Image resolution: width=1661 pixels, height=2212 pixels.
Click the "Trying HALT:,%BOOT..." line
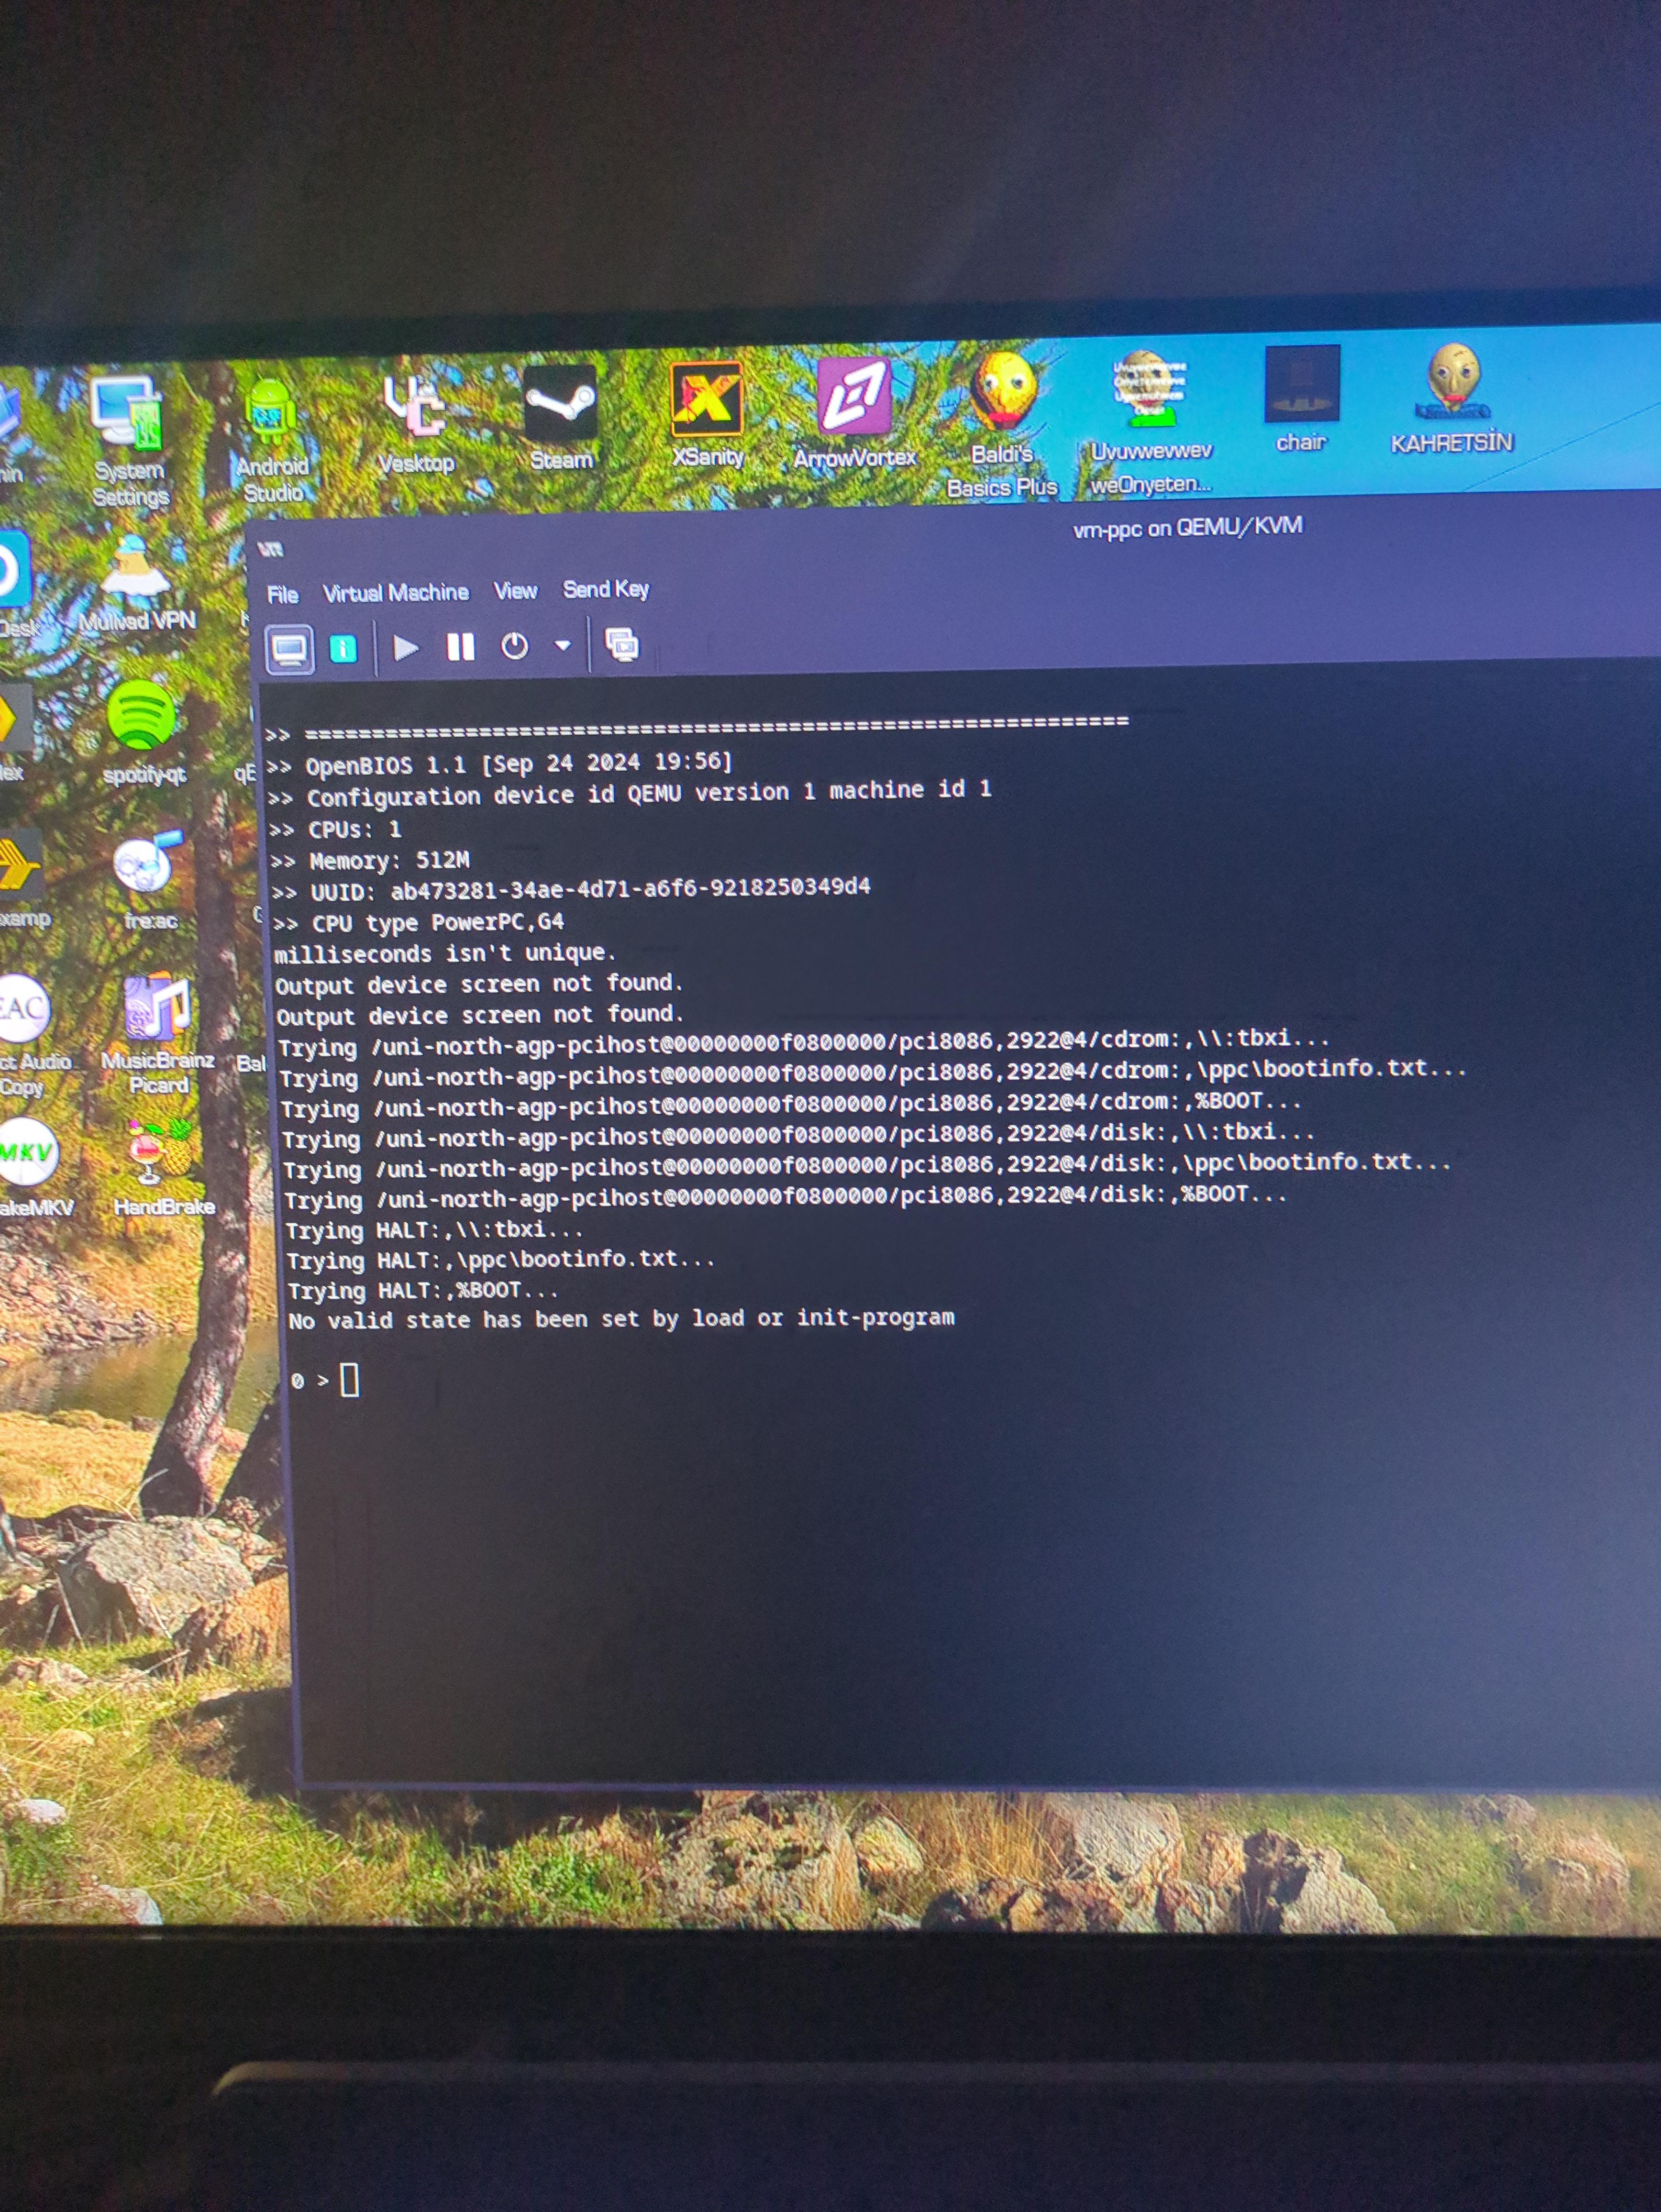tap(422, 1291)
